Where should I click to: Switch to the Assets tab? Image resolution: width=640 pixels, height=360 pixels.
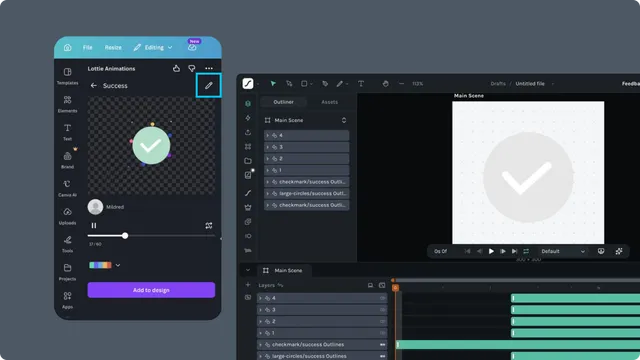(x=329, y=102)
